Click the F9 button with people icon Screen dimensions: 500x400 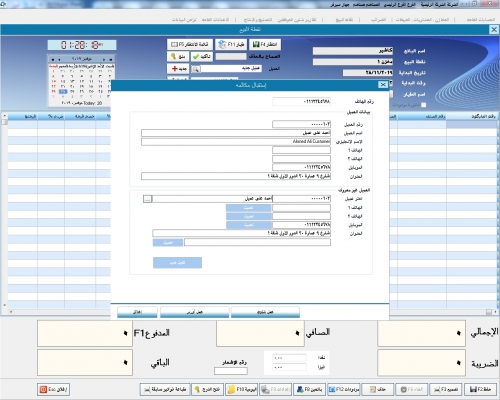pos(309,389)
